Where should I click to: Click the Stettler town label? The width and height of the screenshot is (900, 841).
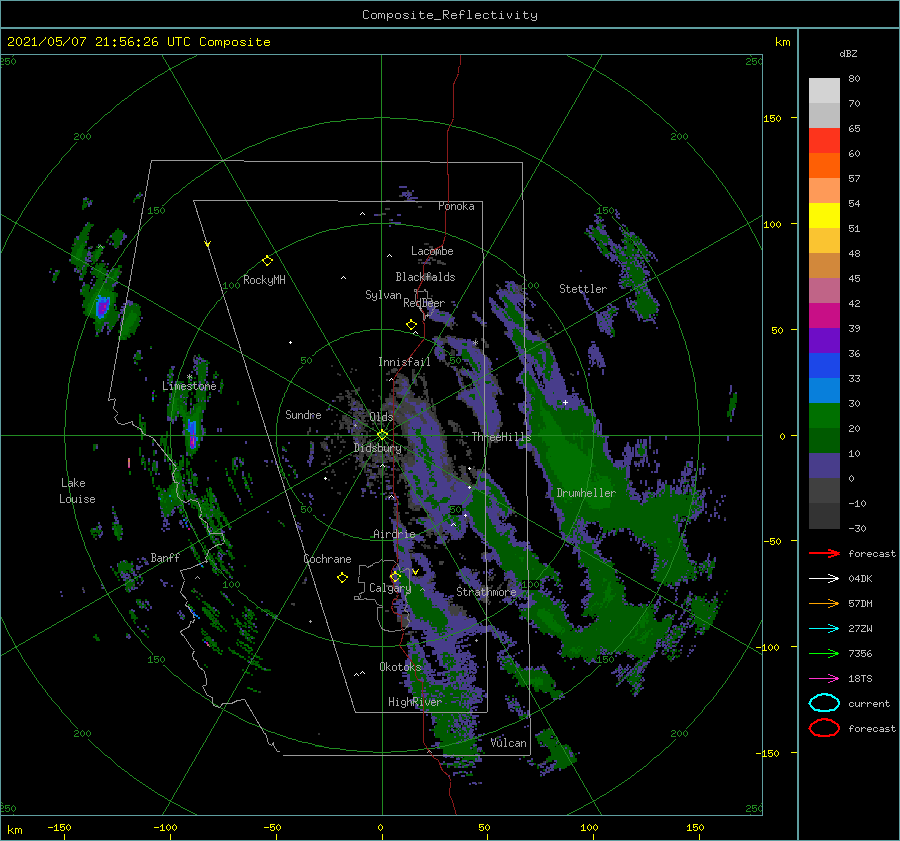tap(583, 289)
